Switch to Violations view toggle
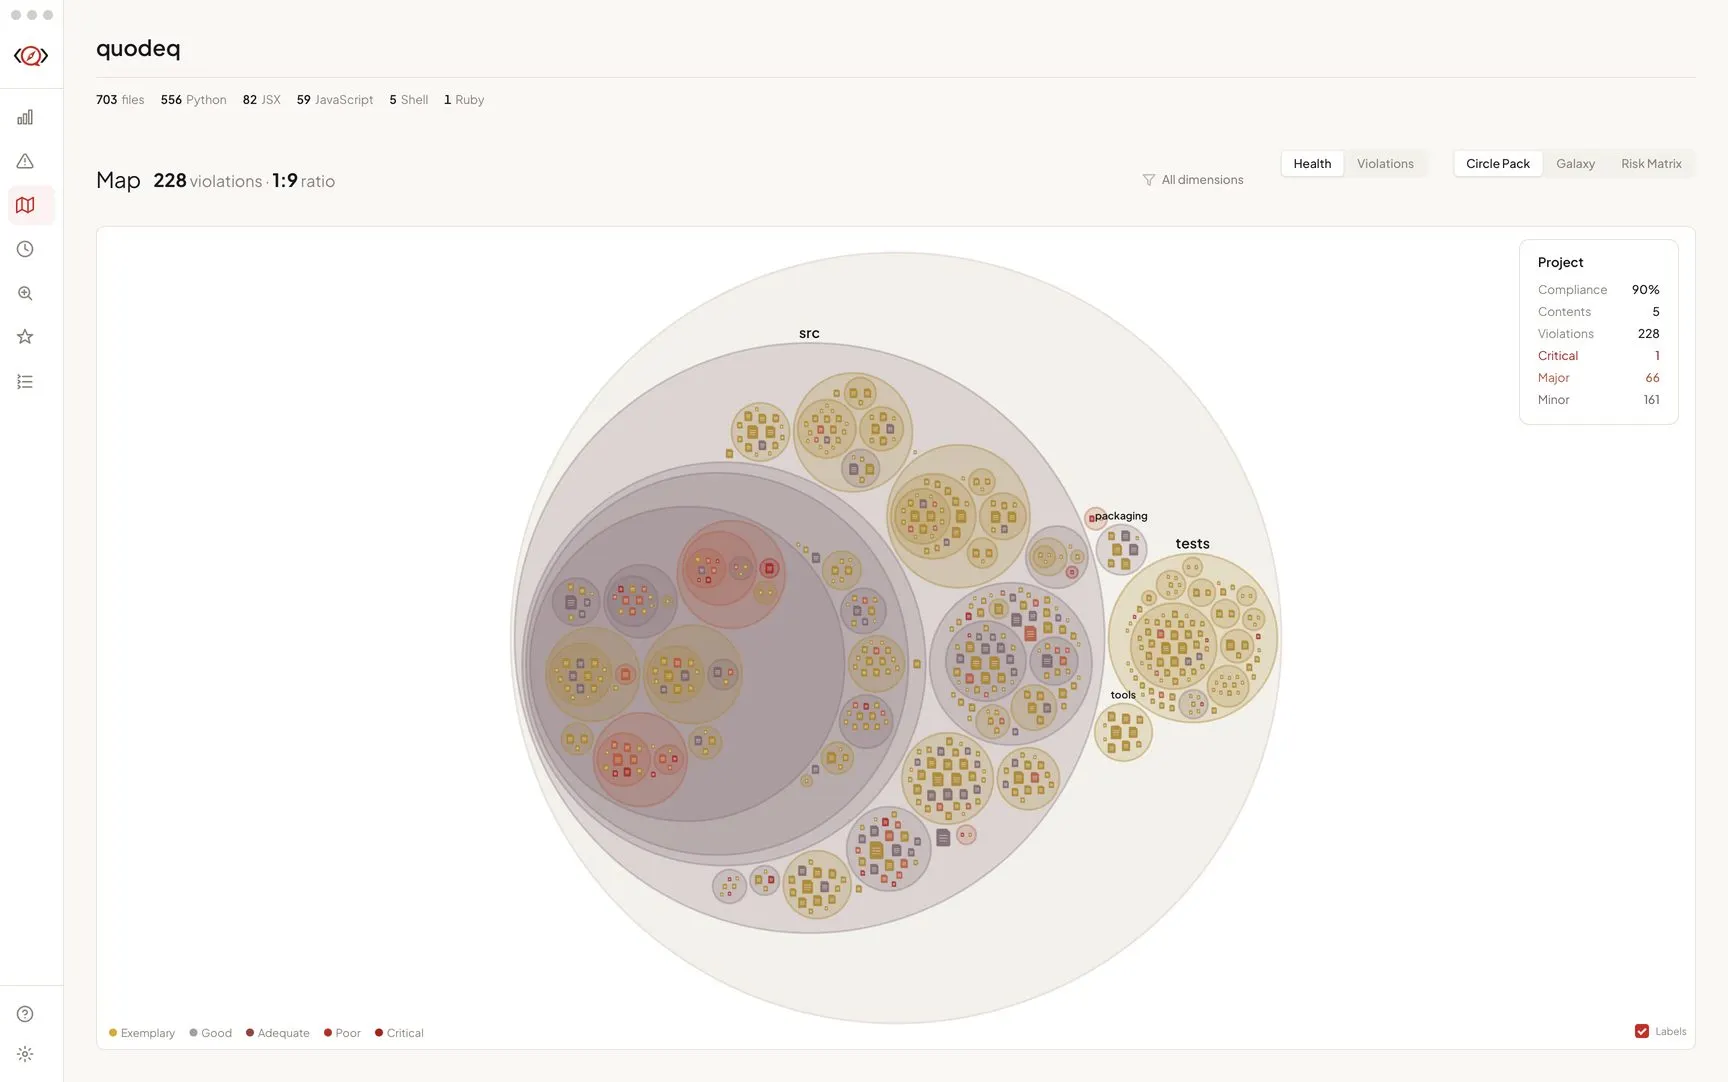Screen dimensions: 1728x1082 [1384, 164]
